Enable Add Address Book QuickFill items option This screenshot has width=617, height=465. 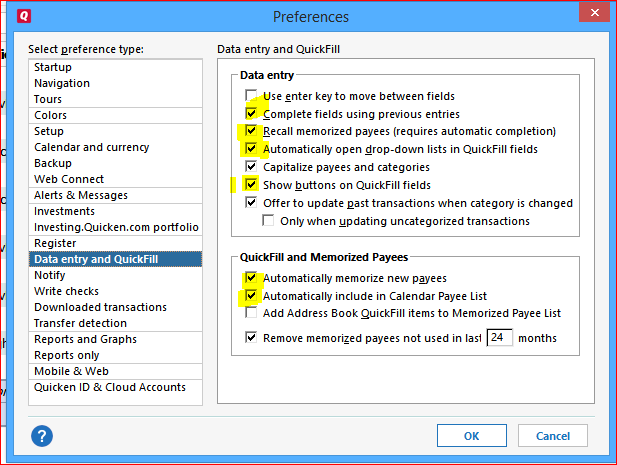(x=251, y=312)
